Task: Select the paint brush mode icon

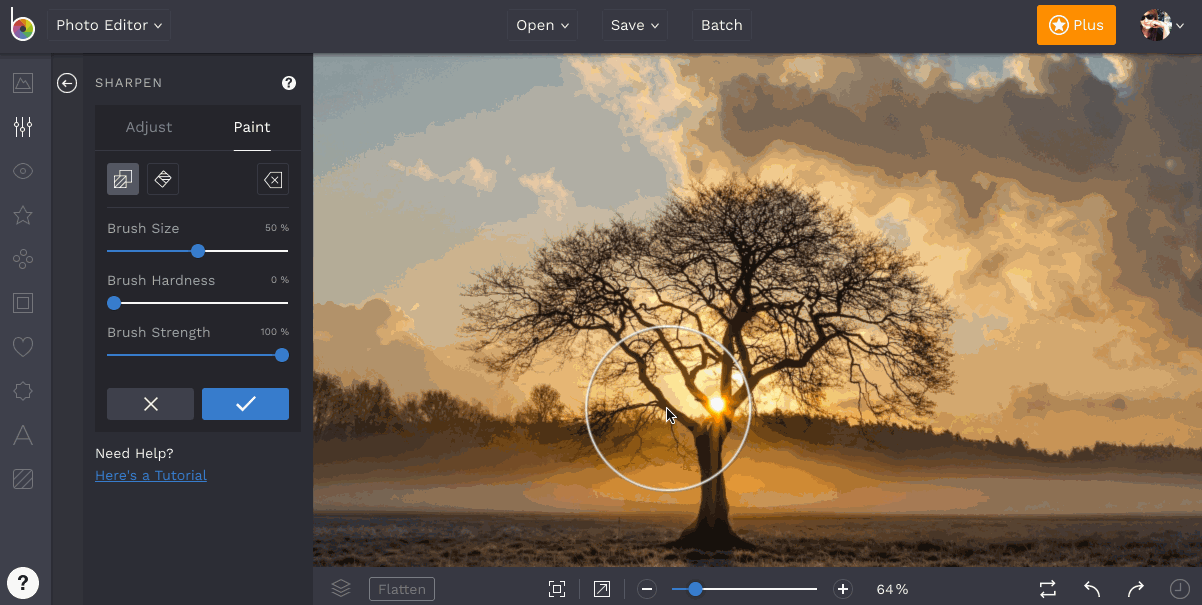Action: (123, 179)
